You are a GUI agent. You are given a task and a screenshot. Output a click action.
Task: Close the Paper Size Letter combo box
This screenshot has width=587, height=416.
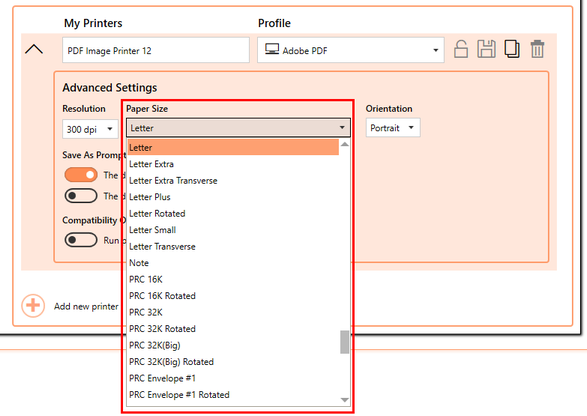pyautogui.click(x=238, y=128)
